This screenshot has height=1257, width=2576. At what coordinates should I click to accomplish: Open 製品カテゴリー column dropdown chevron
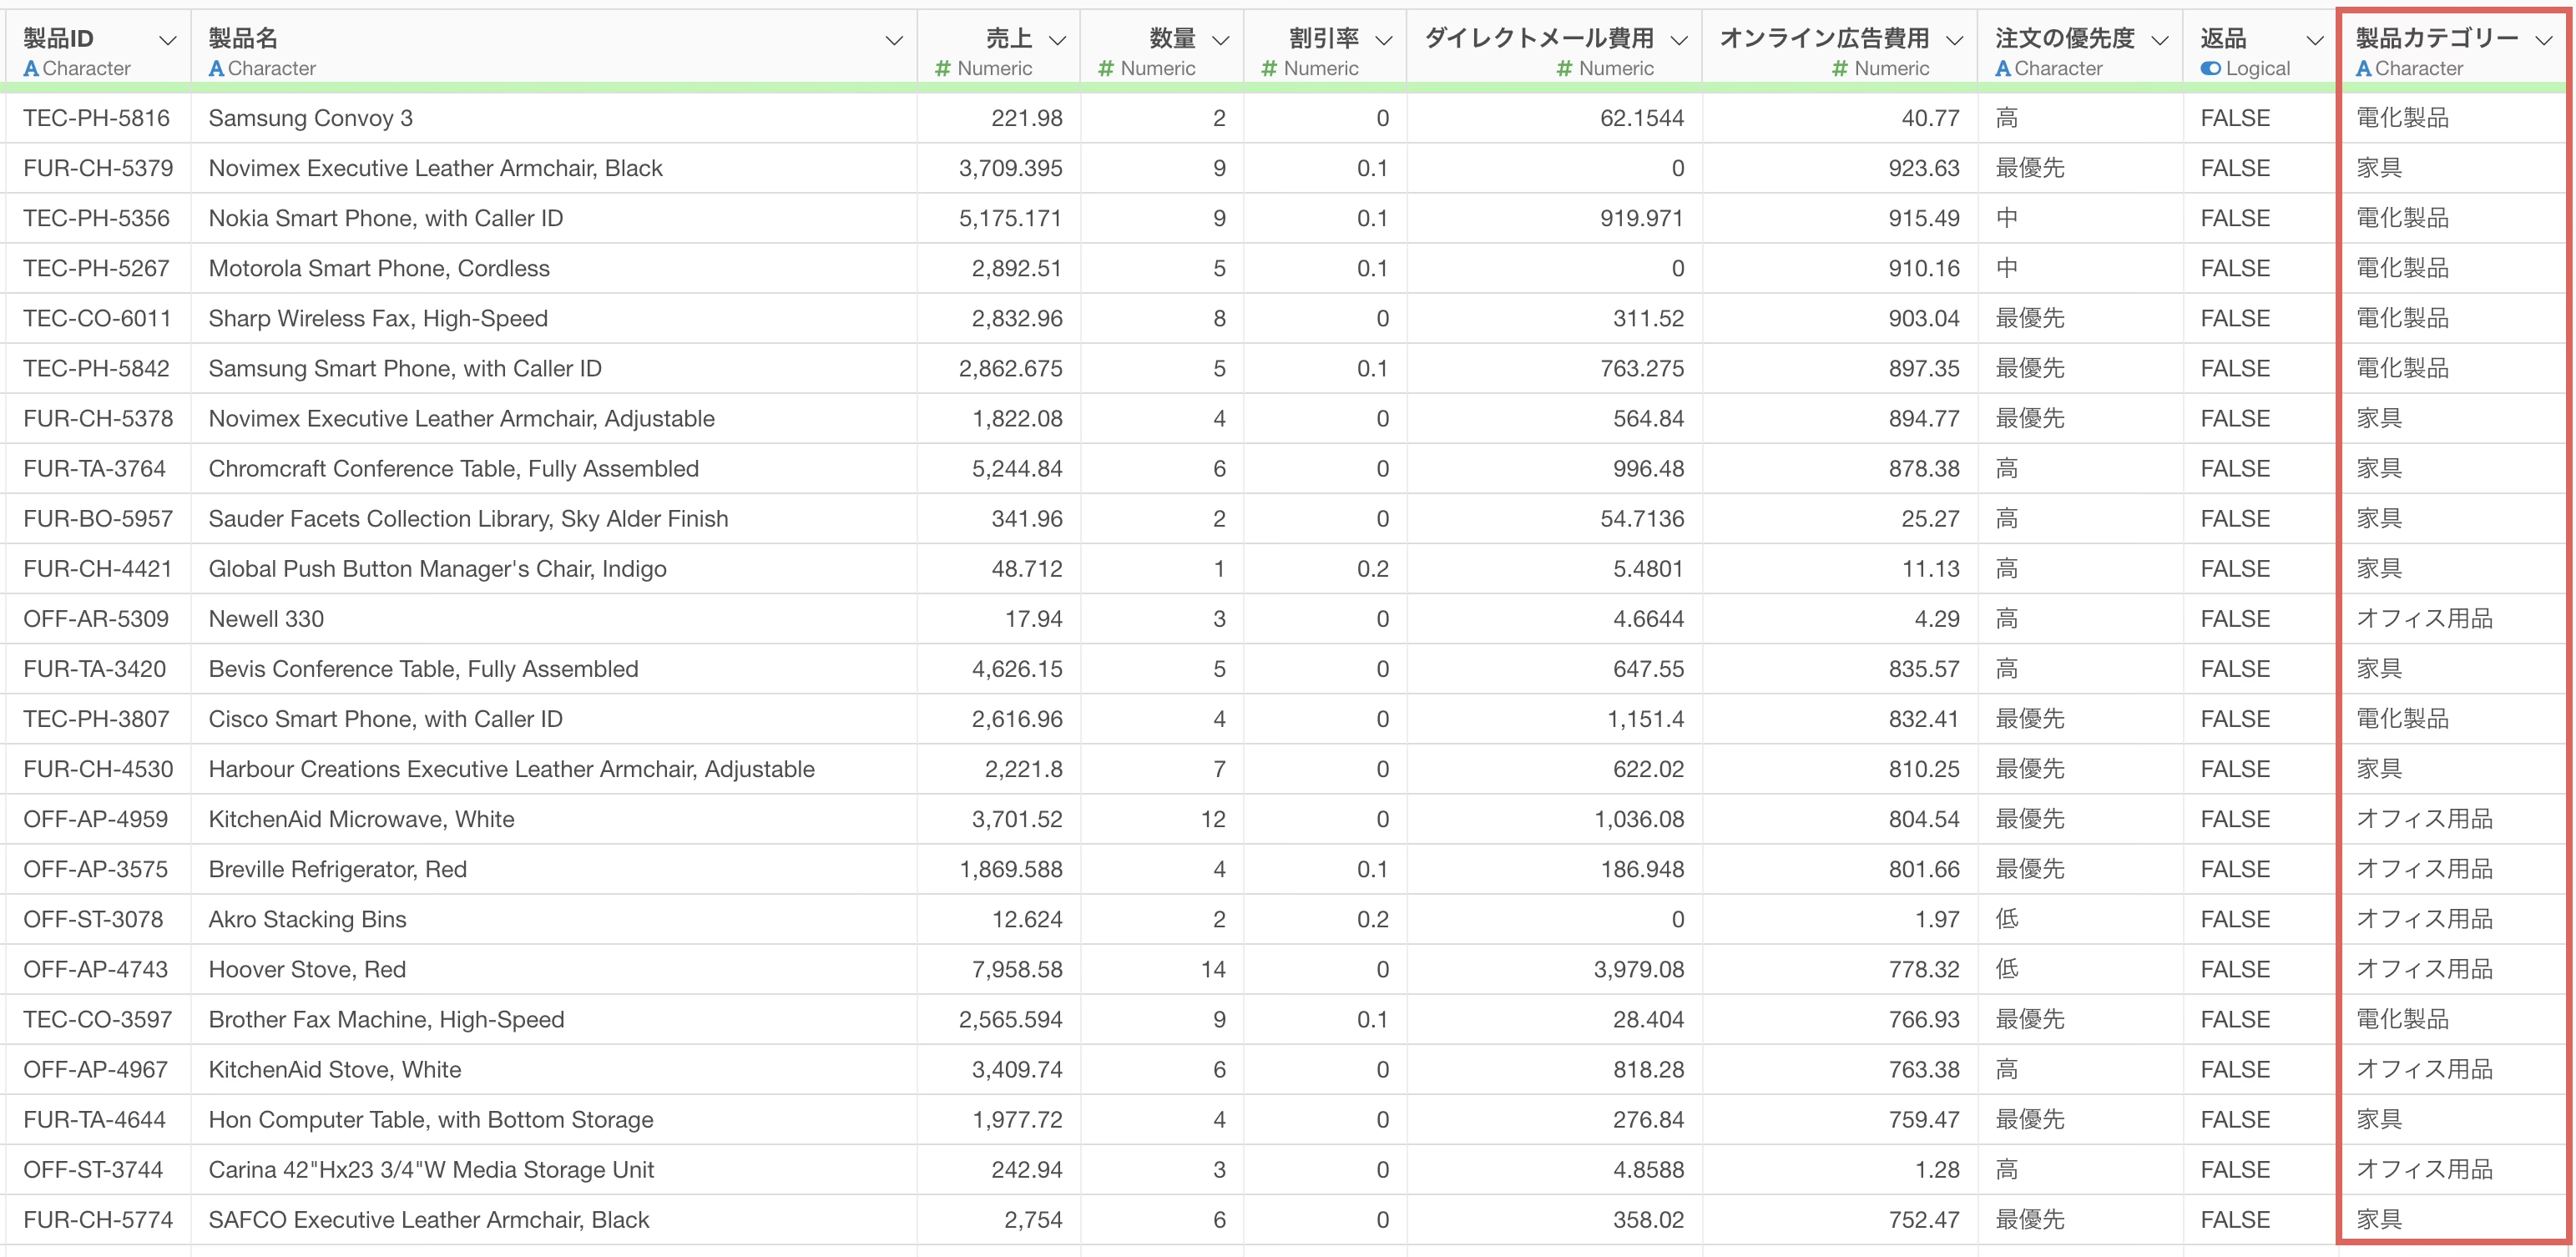(2544, 40)
